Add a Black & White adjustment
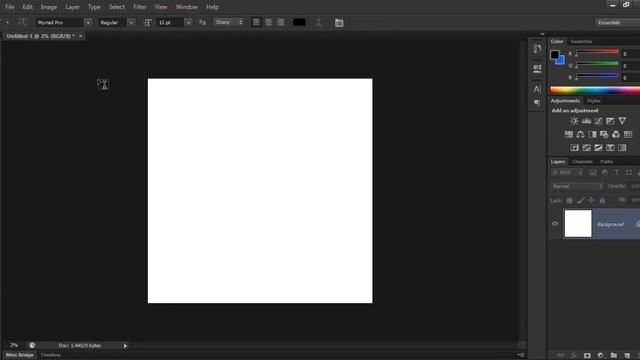 pyautogui.click(x=592, y=134)
